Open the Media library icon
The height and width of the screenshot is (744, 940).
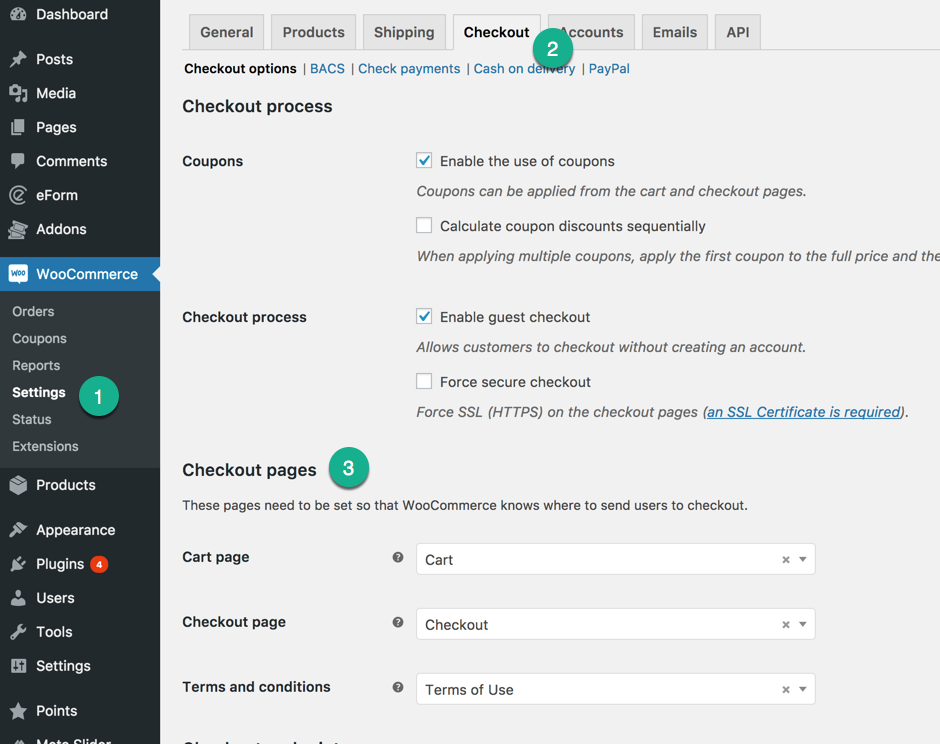(18, 93)
